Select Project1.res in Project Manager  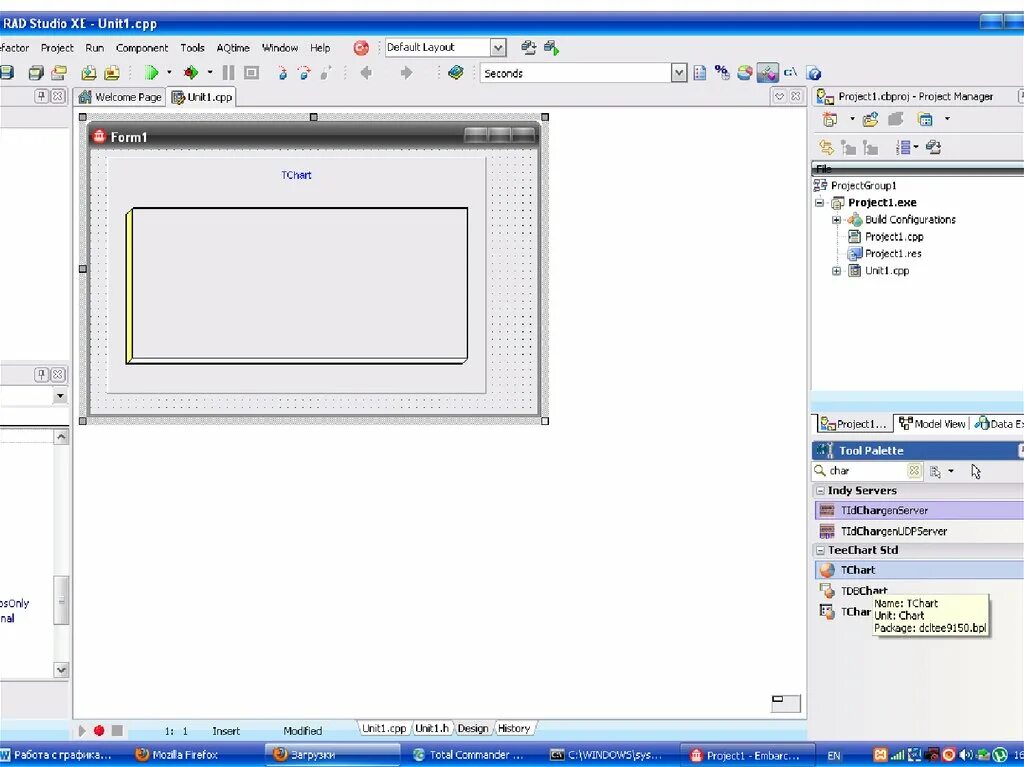pos(893,253)
